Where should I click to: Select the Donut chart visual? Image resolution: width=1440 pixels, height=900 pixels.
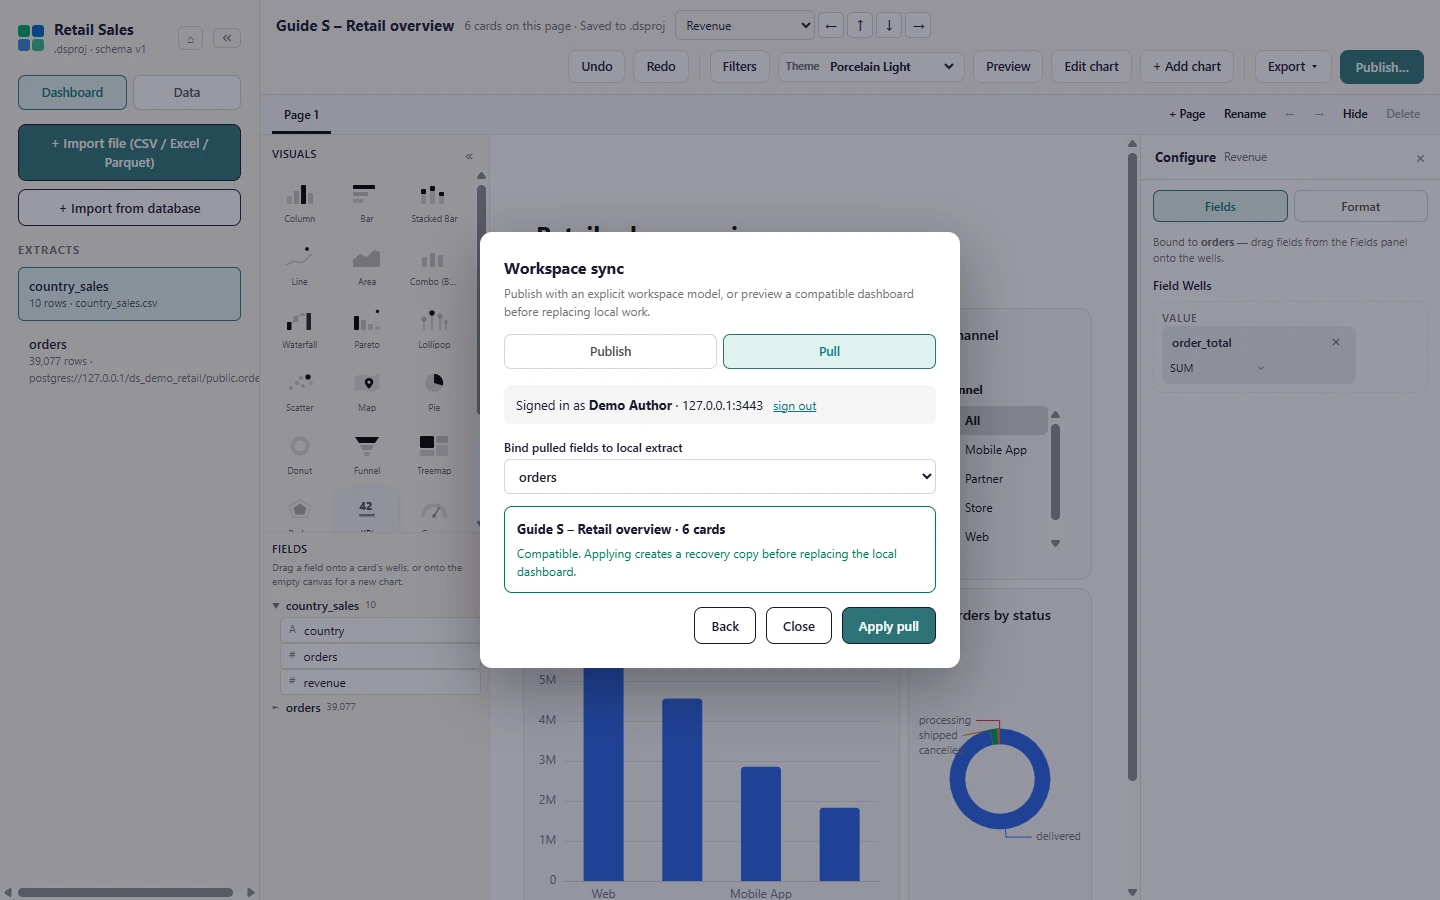tap(299, 454)
